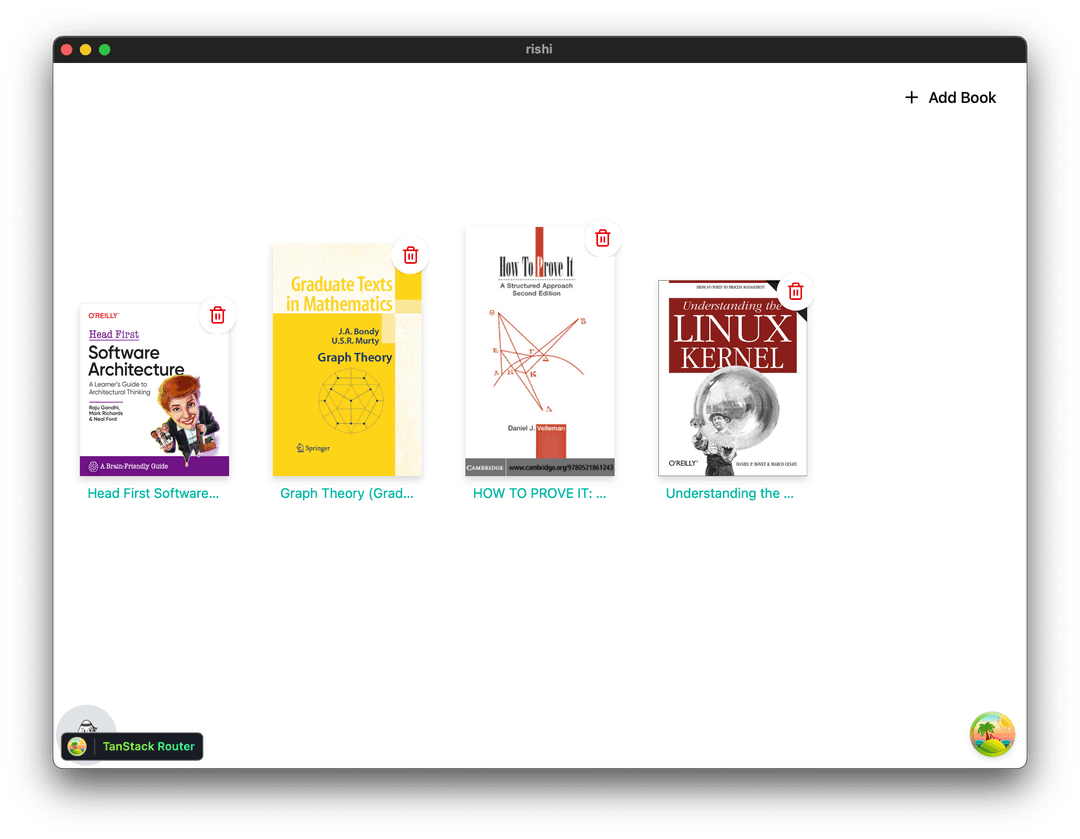The width and height of the screenshot is (1080, 839).
Task: Delete HOW TO PROVE IT via trash icon
Action: pos(603,237)
